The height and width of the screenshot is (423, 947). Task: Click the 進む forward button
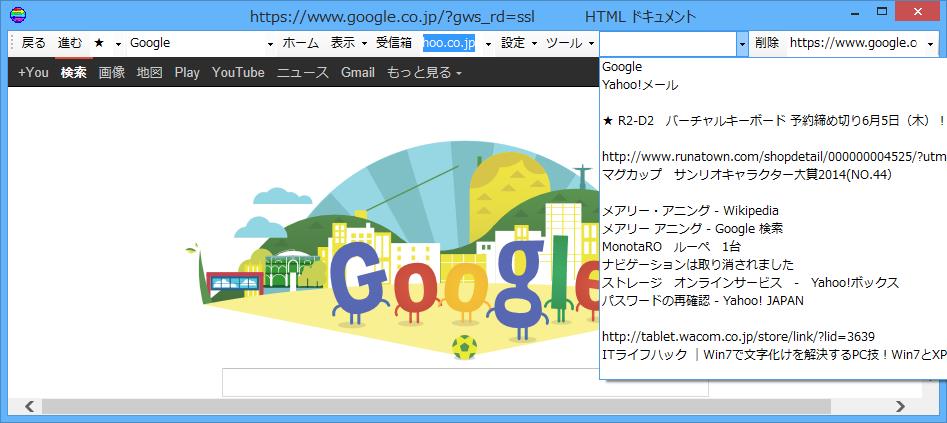[70, 44]
